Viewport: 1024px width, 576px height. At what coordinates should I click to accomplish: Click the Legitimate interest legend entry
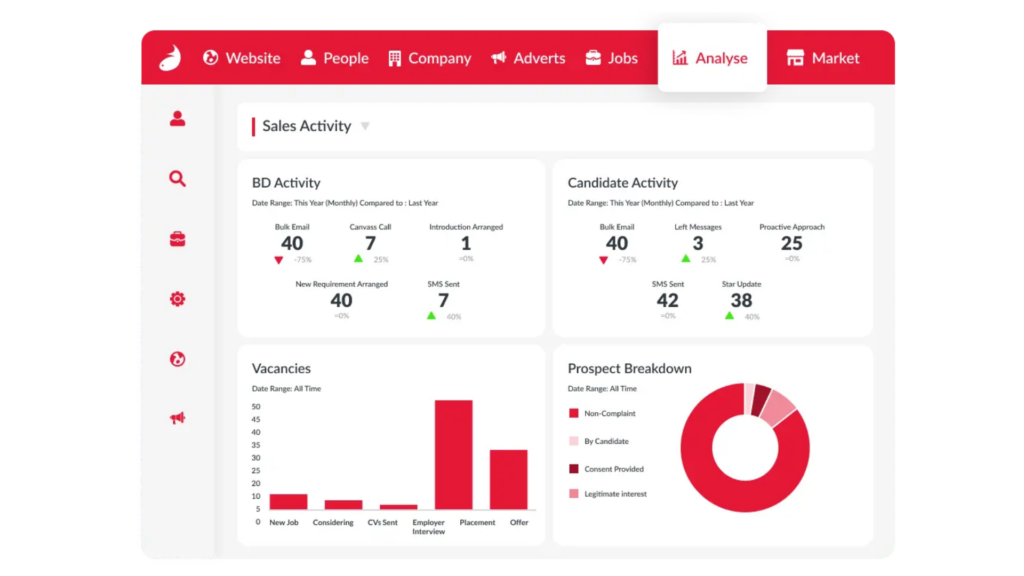(608, 494)
